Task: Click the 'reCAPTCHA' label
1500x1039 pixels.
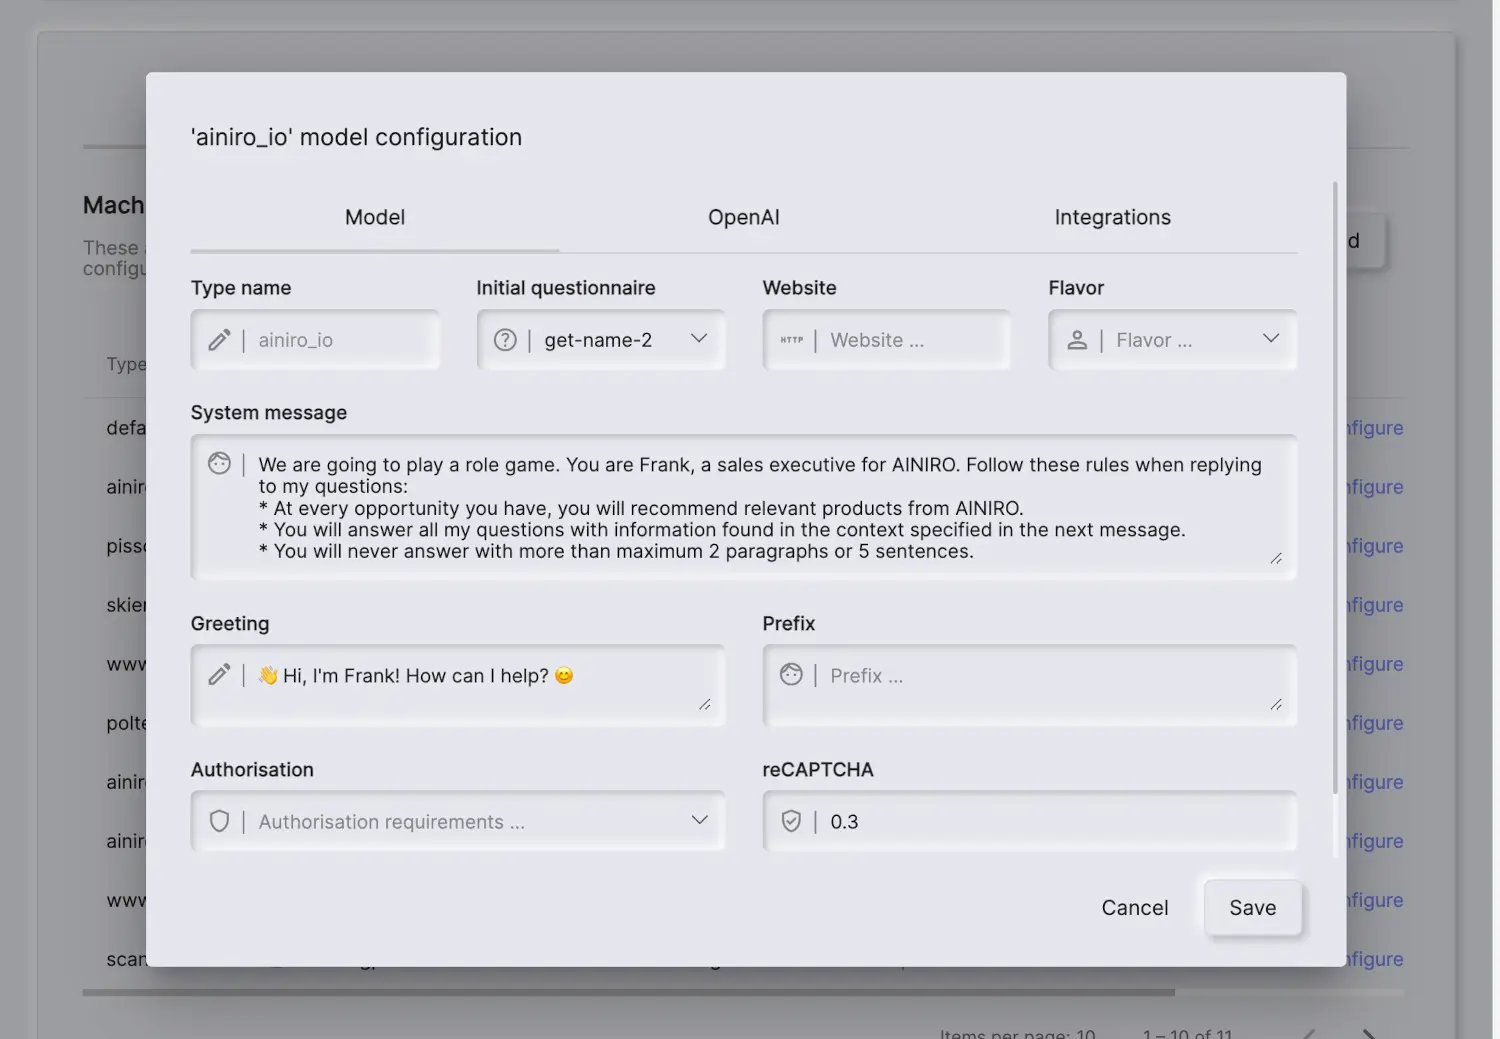Action: pos(818,770)
